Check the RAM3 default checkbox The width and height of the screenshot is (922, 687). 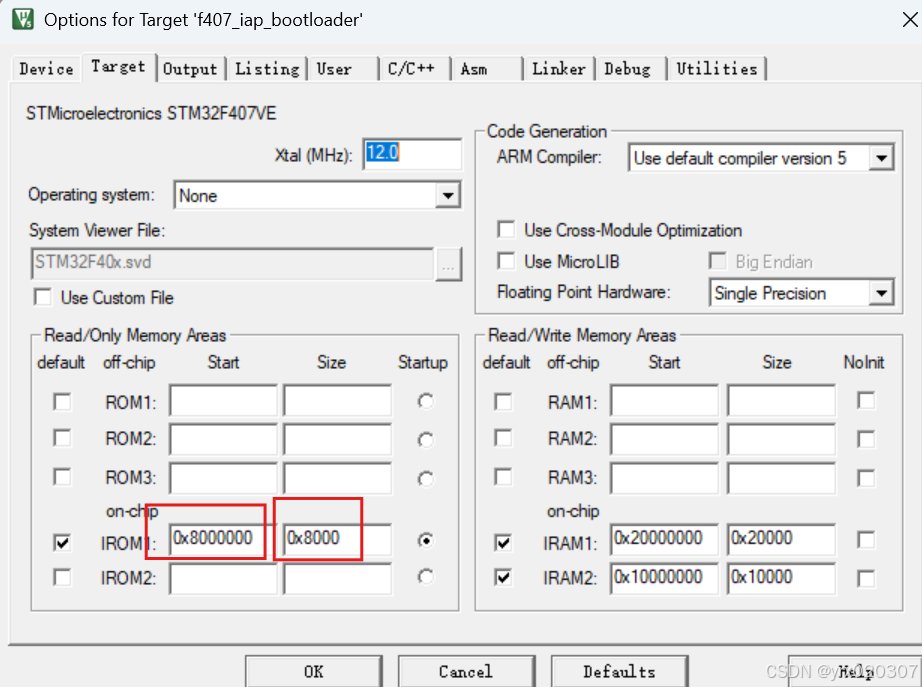coord(503,476)
